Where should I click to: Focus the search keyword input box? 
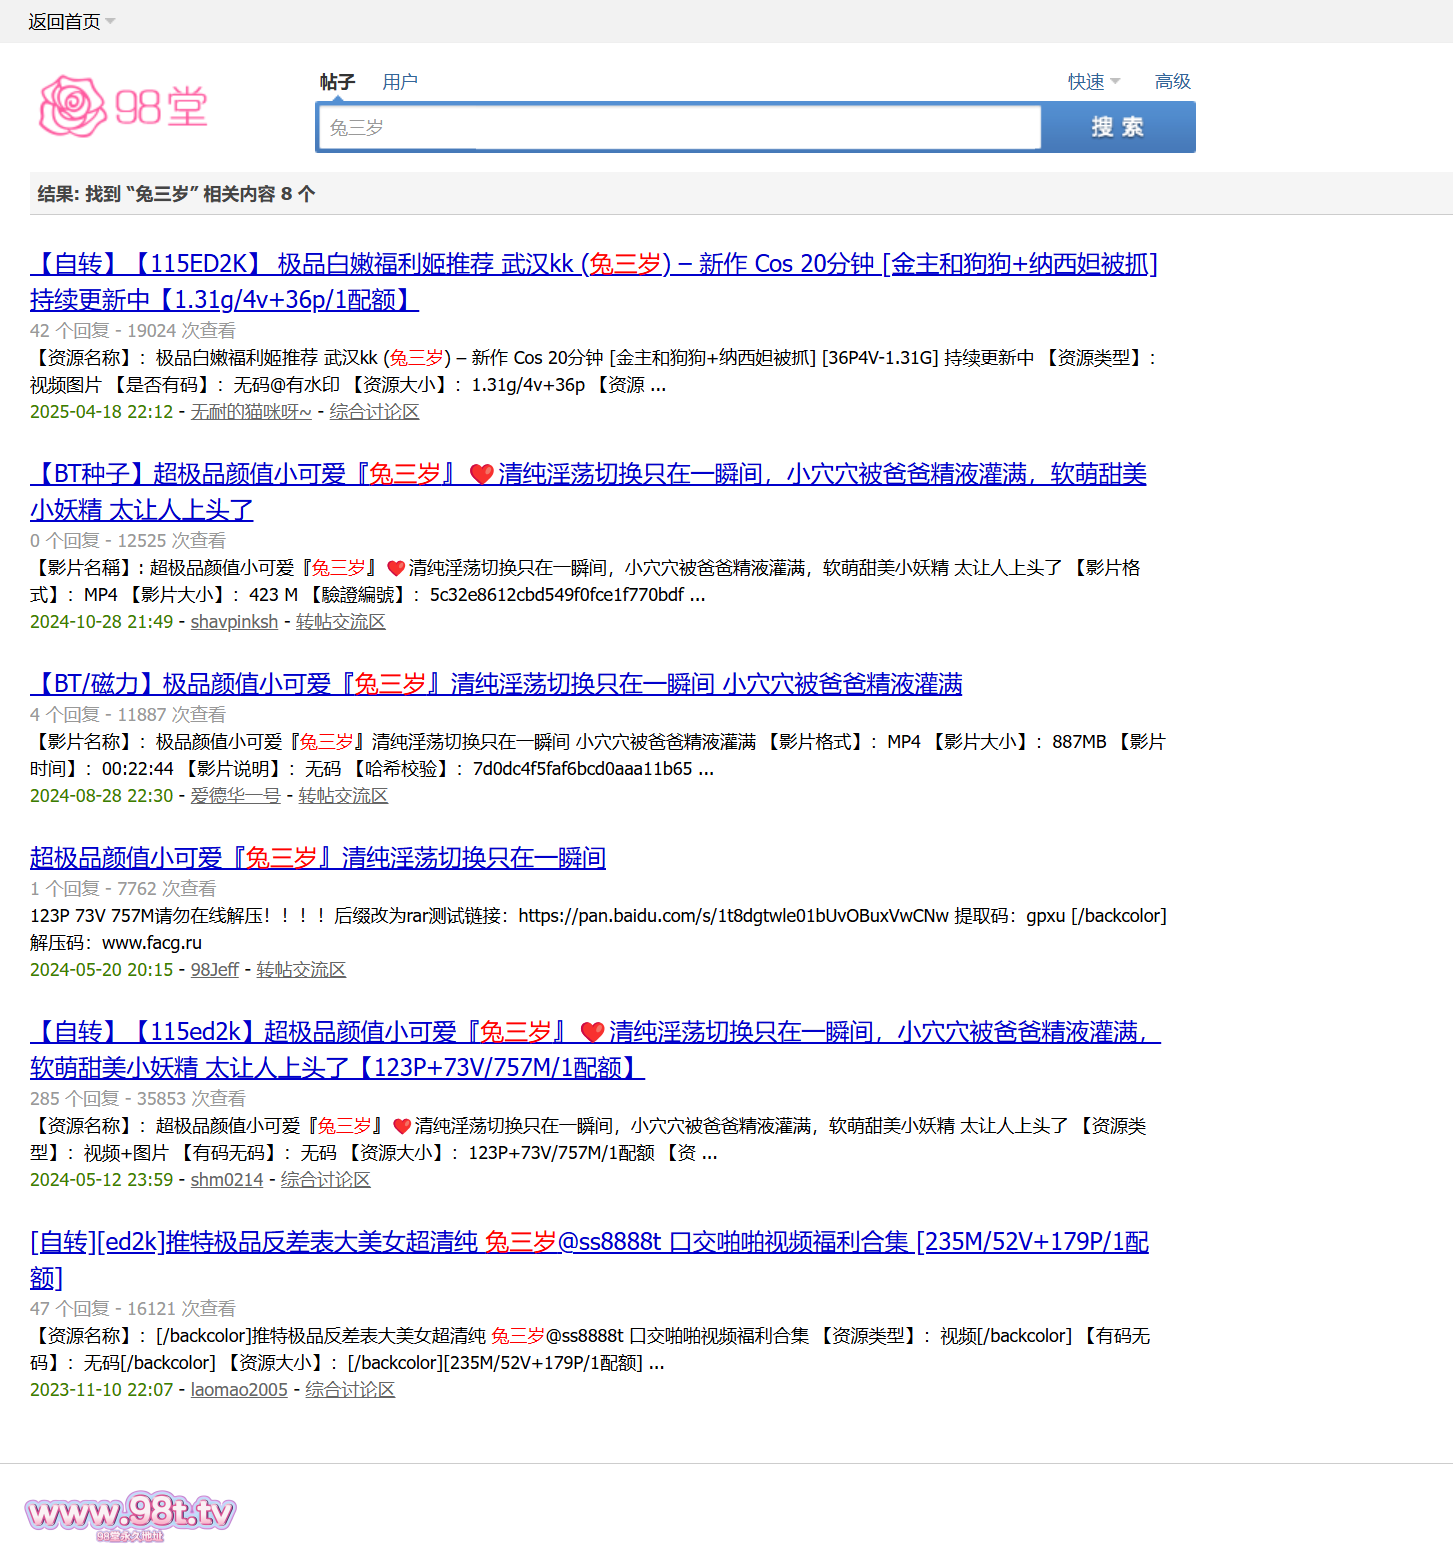click(678, 128)
